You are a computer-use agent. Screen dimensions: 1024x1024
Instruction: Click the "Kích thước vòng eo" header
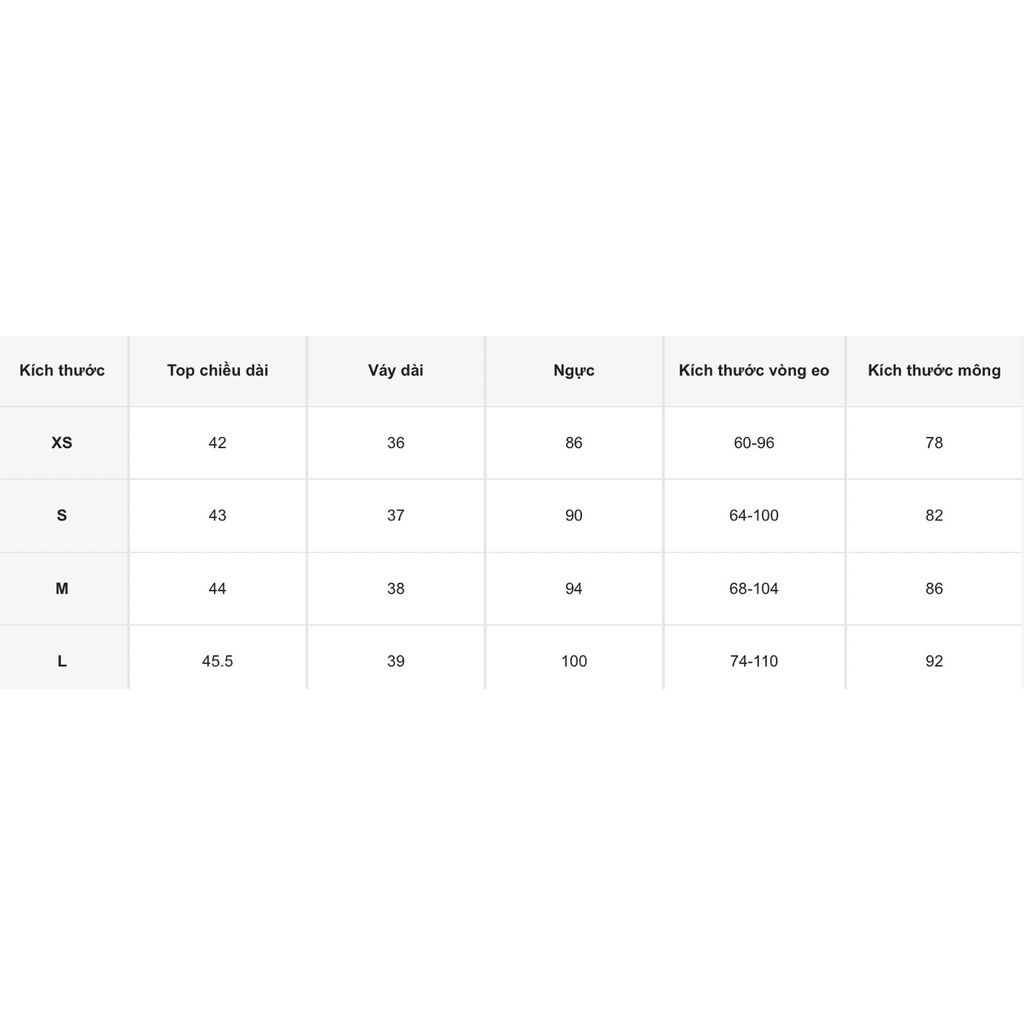tap(754, 371)
